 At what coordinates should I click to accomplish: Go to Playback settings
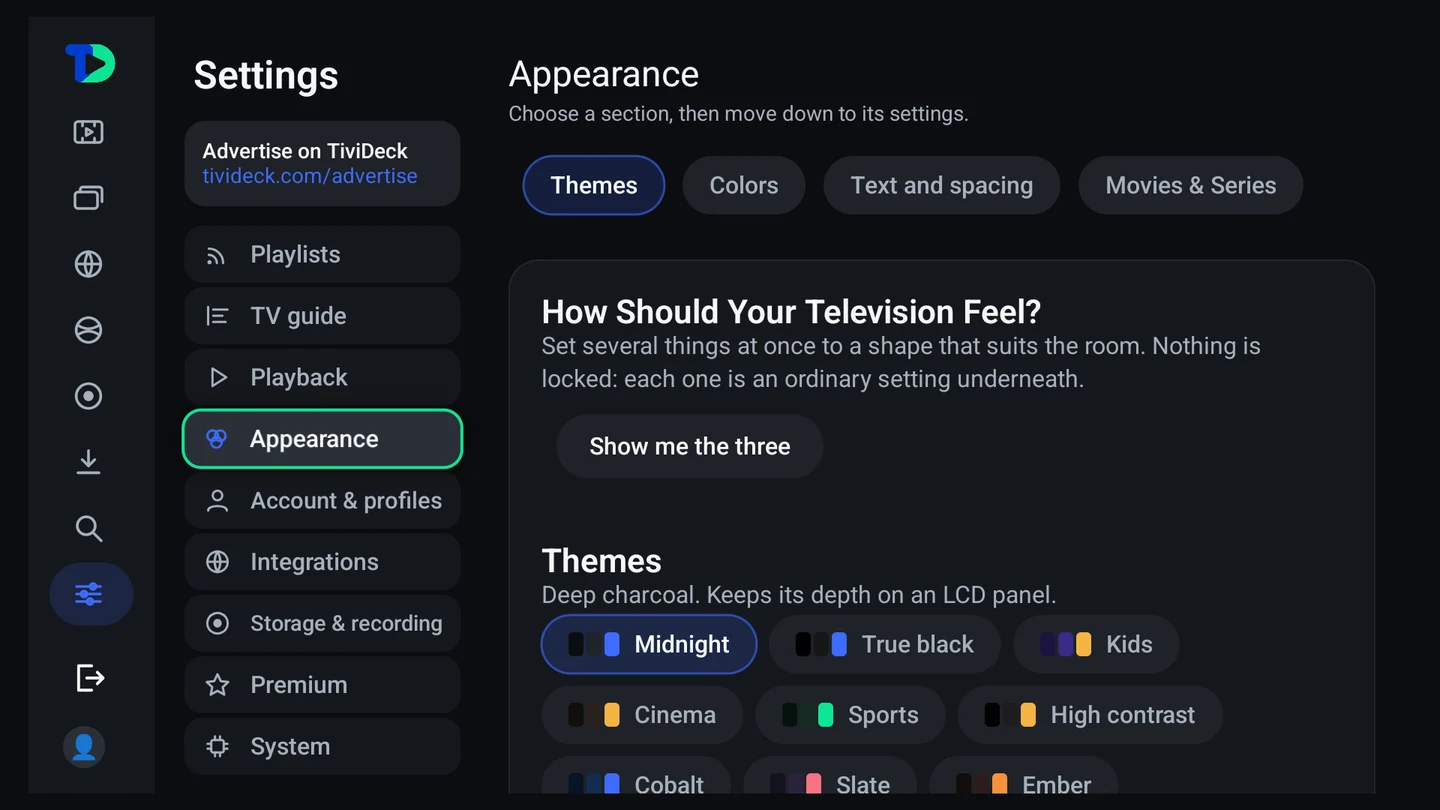(x=322, y=377)
